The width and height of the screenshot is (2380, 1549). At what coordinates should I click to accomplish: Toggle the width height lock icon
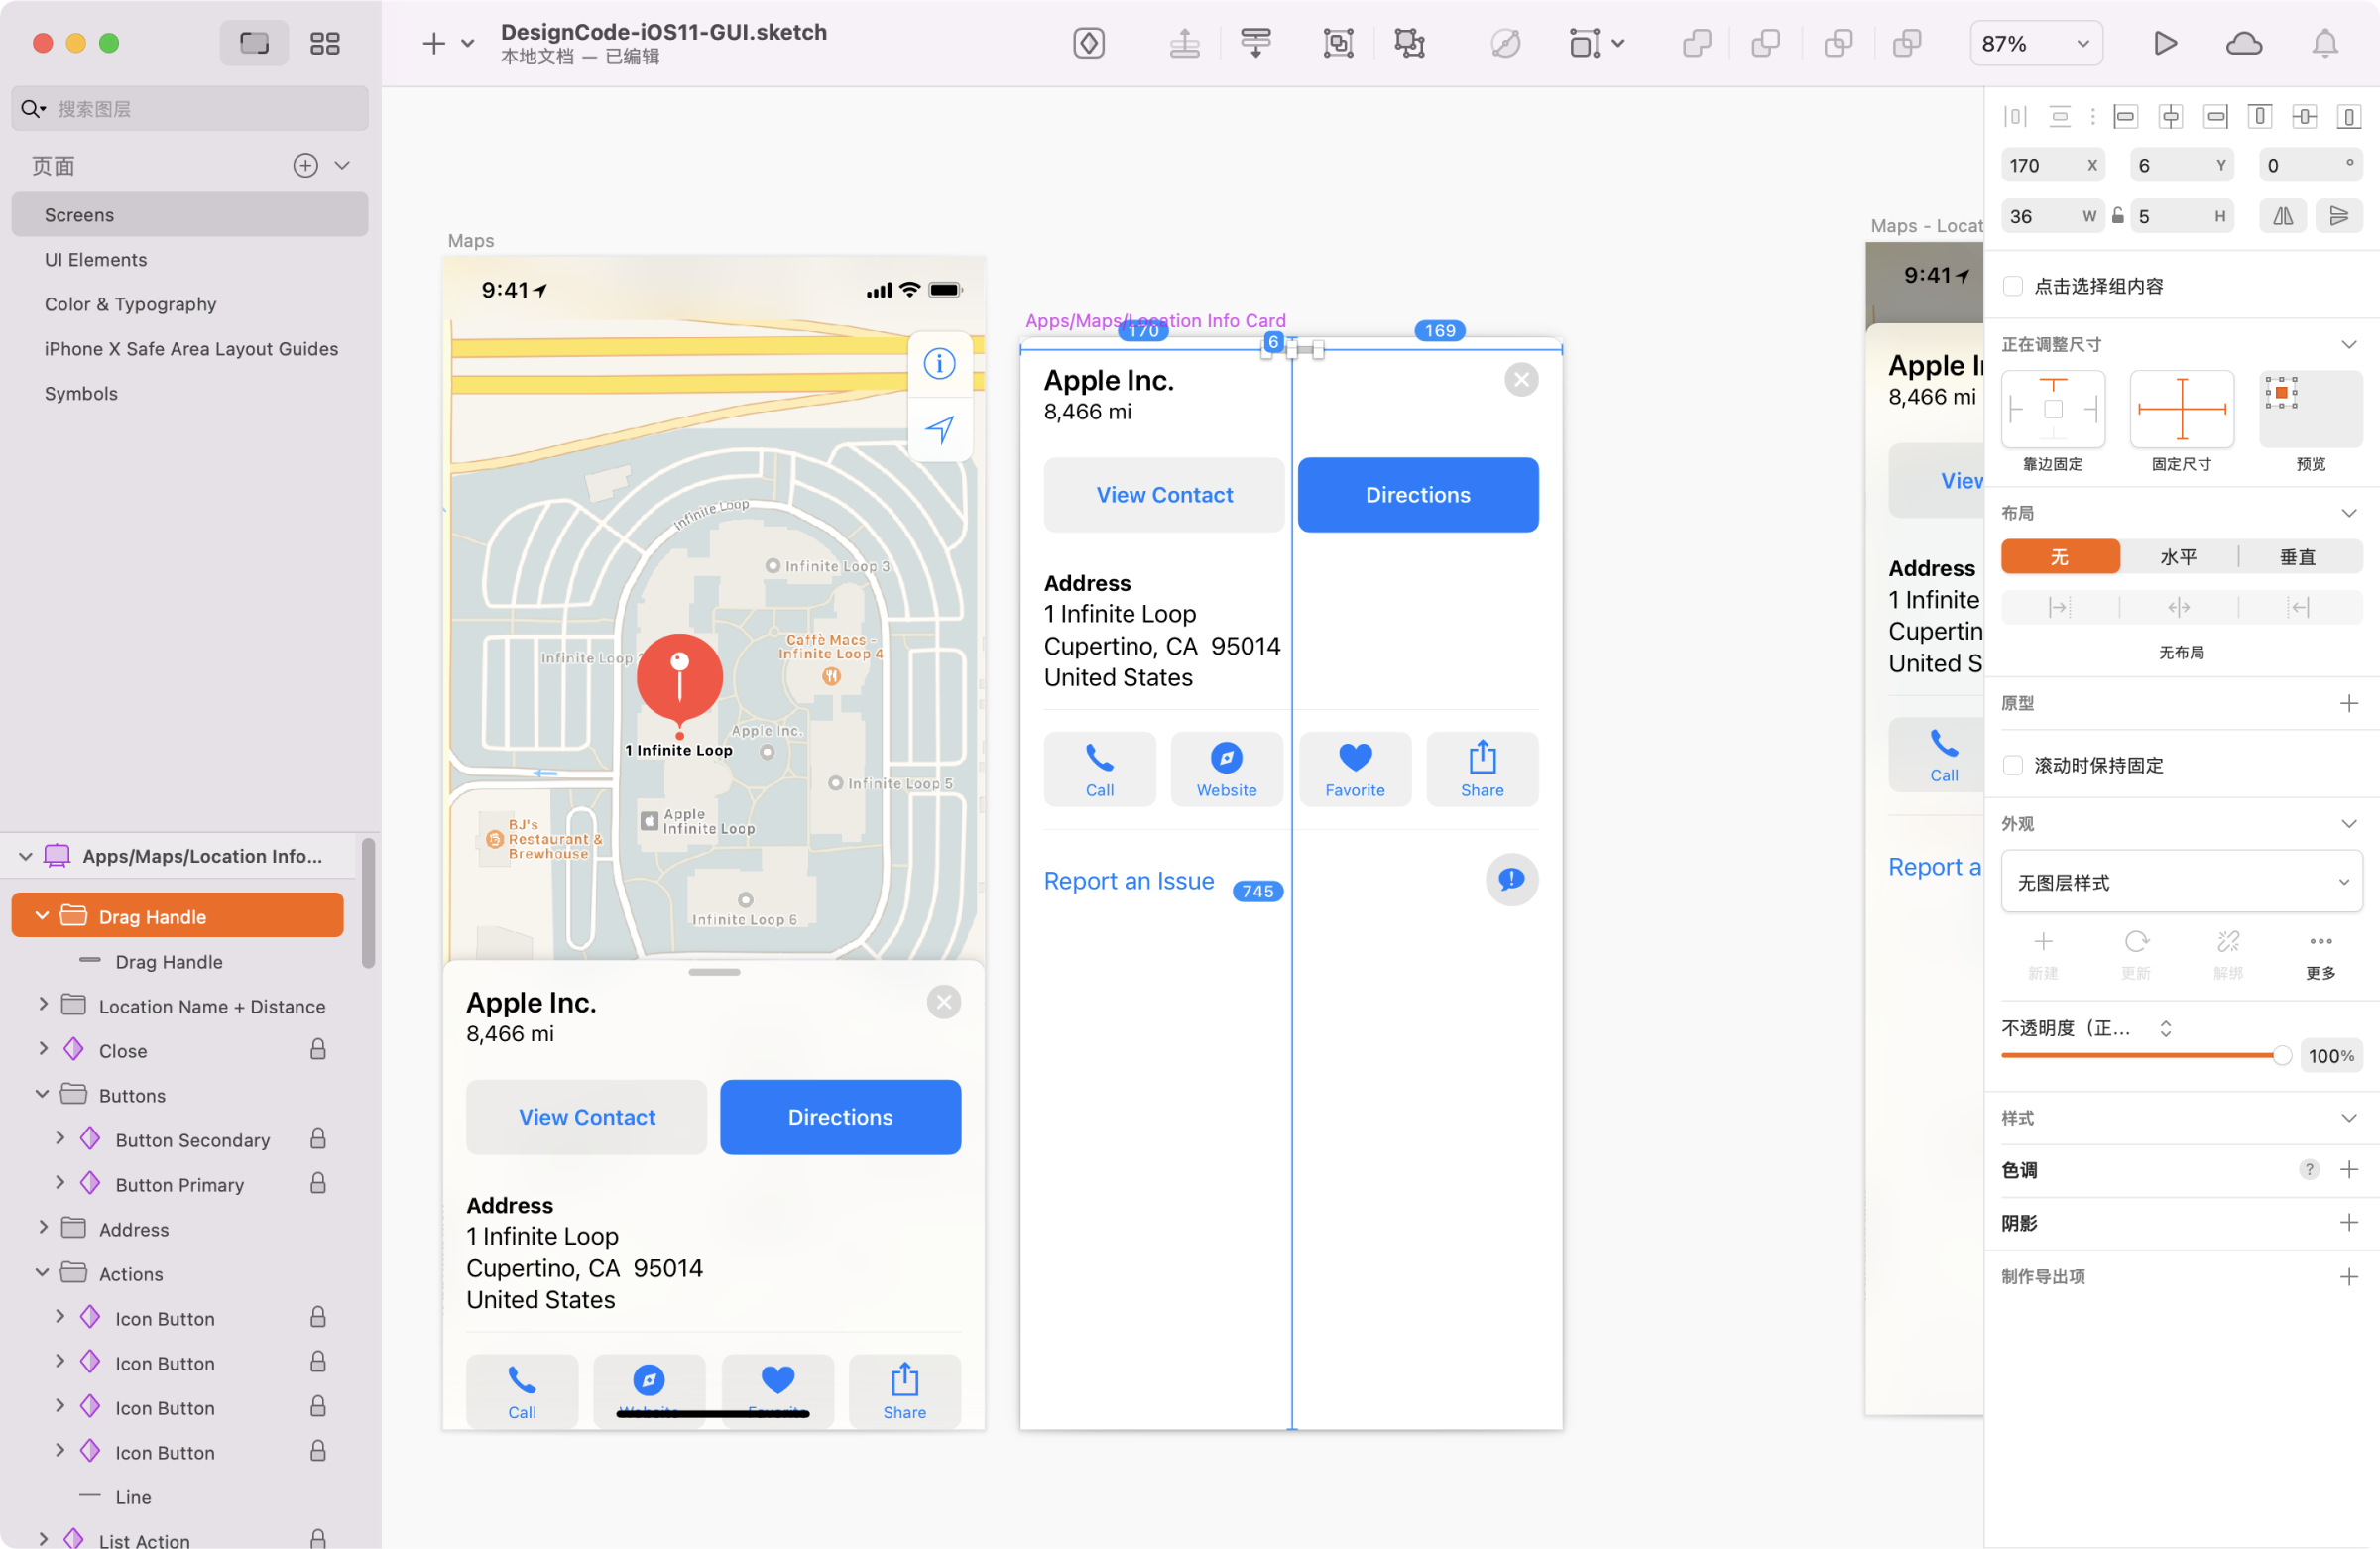click(x=2117, y=216)
